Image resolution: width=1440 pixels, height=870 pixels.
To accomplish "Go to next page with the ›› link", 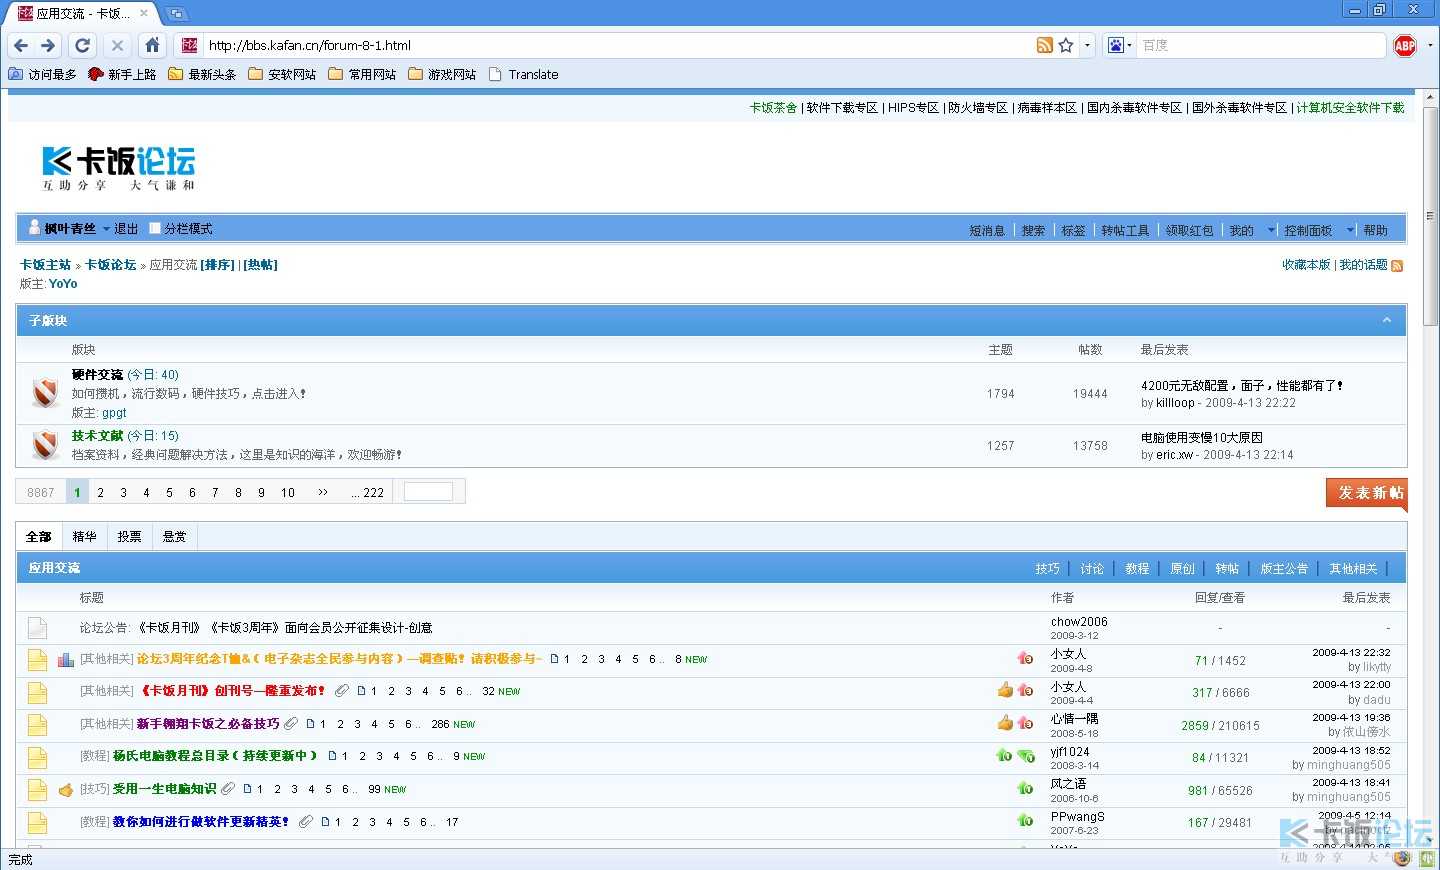I will 323,492.
